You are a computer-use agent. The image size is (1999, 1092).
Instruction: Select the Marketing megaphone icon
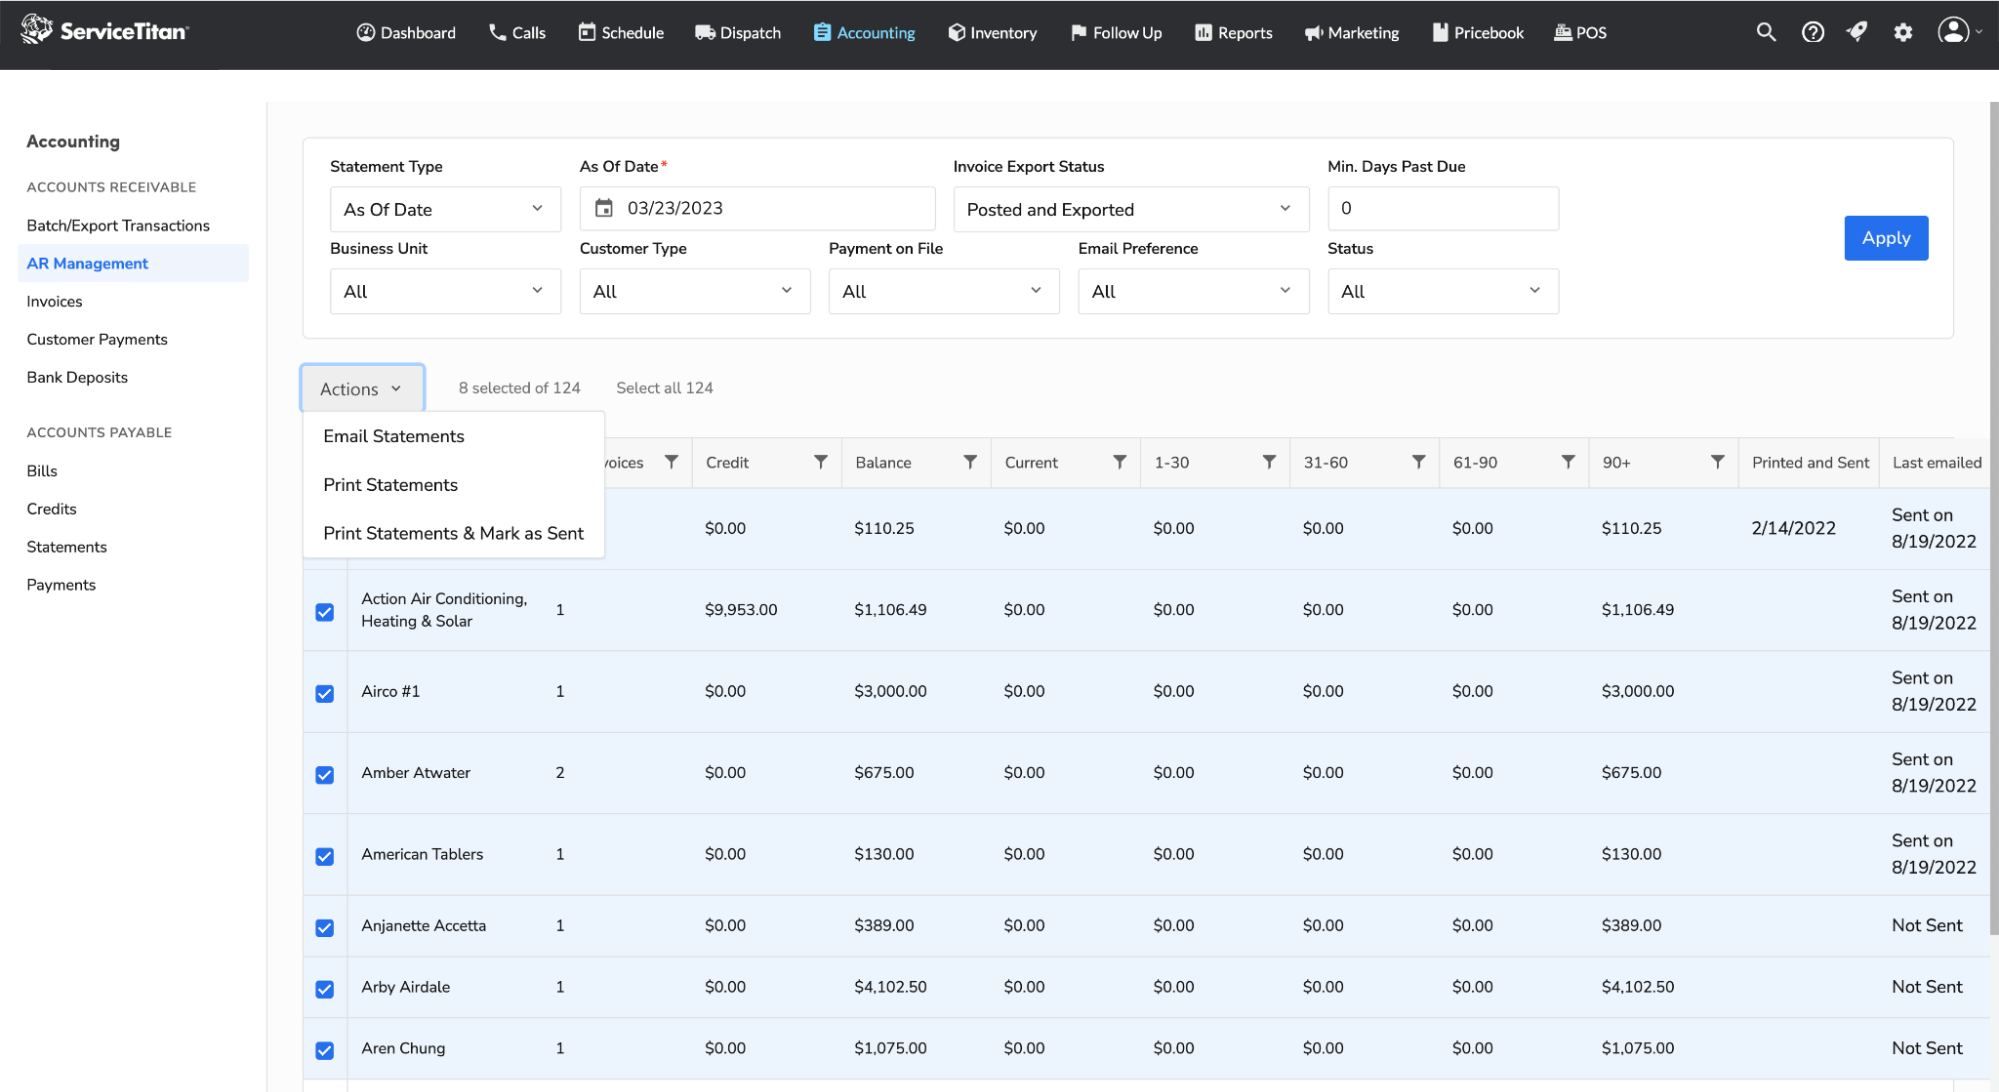point(1312,31)
